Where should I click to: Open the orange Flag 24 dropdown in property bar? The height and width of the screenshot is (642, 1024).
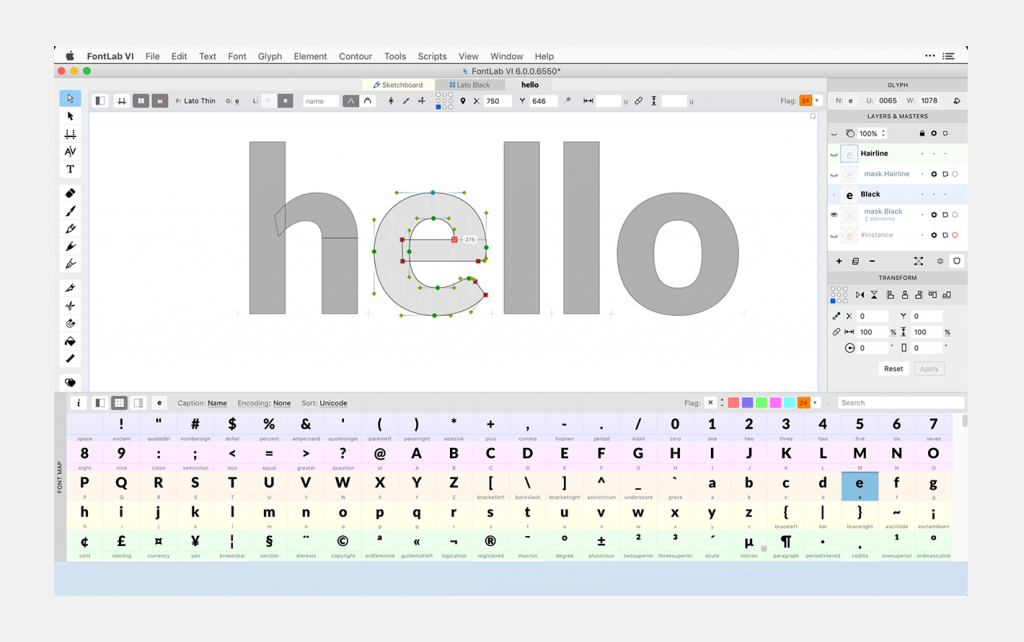[817, 101]
